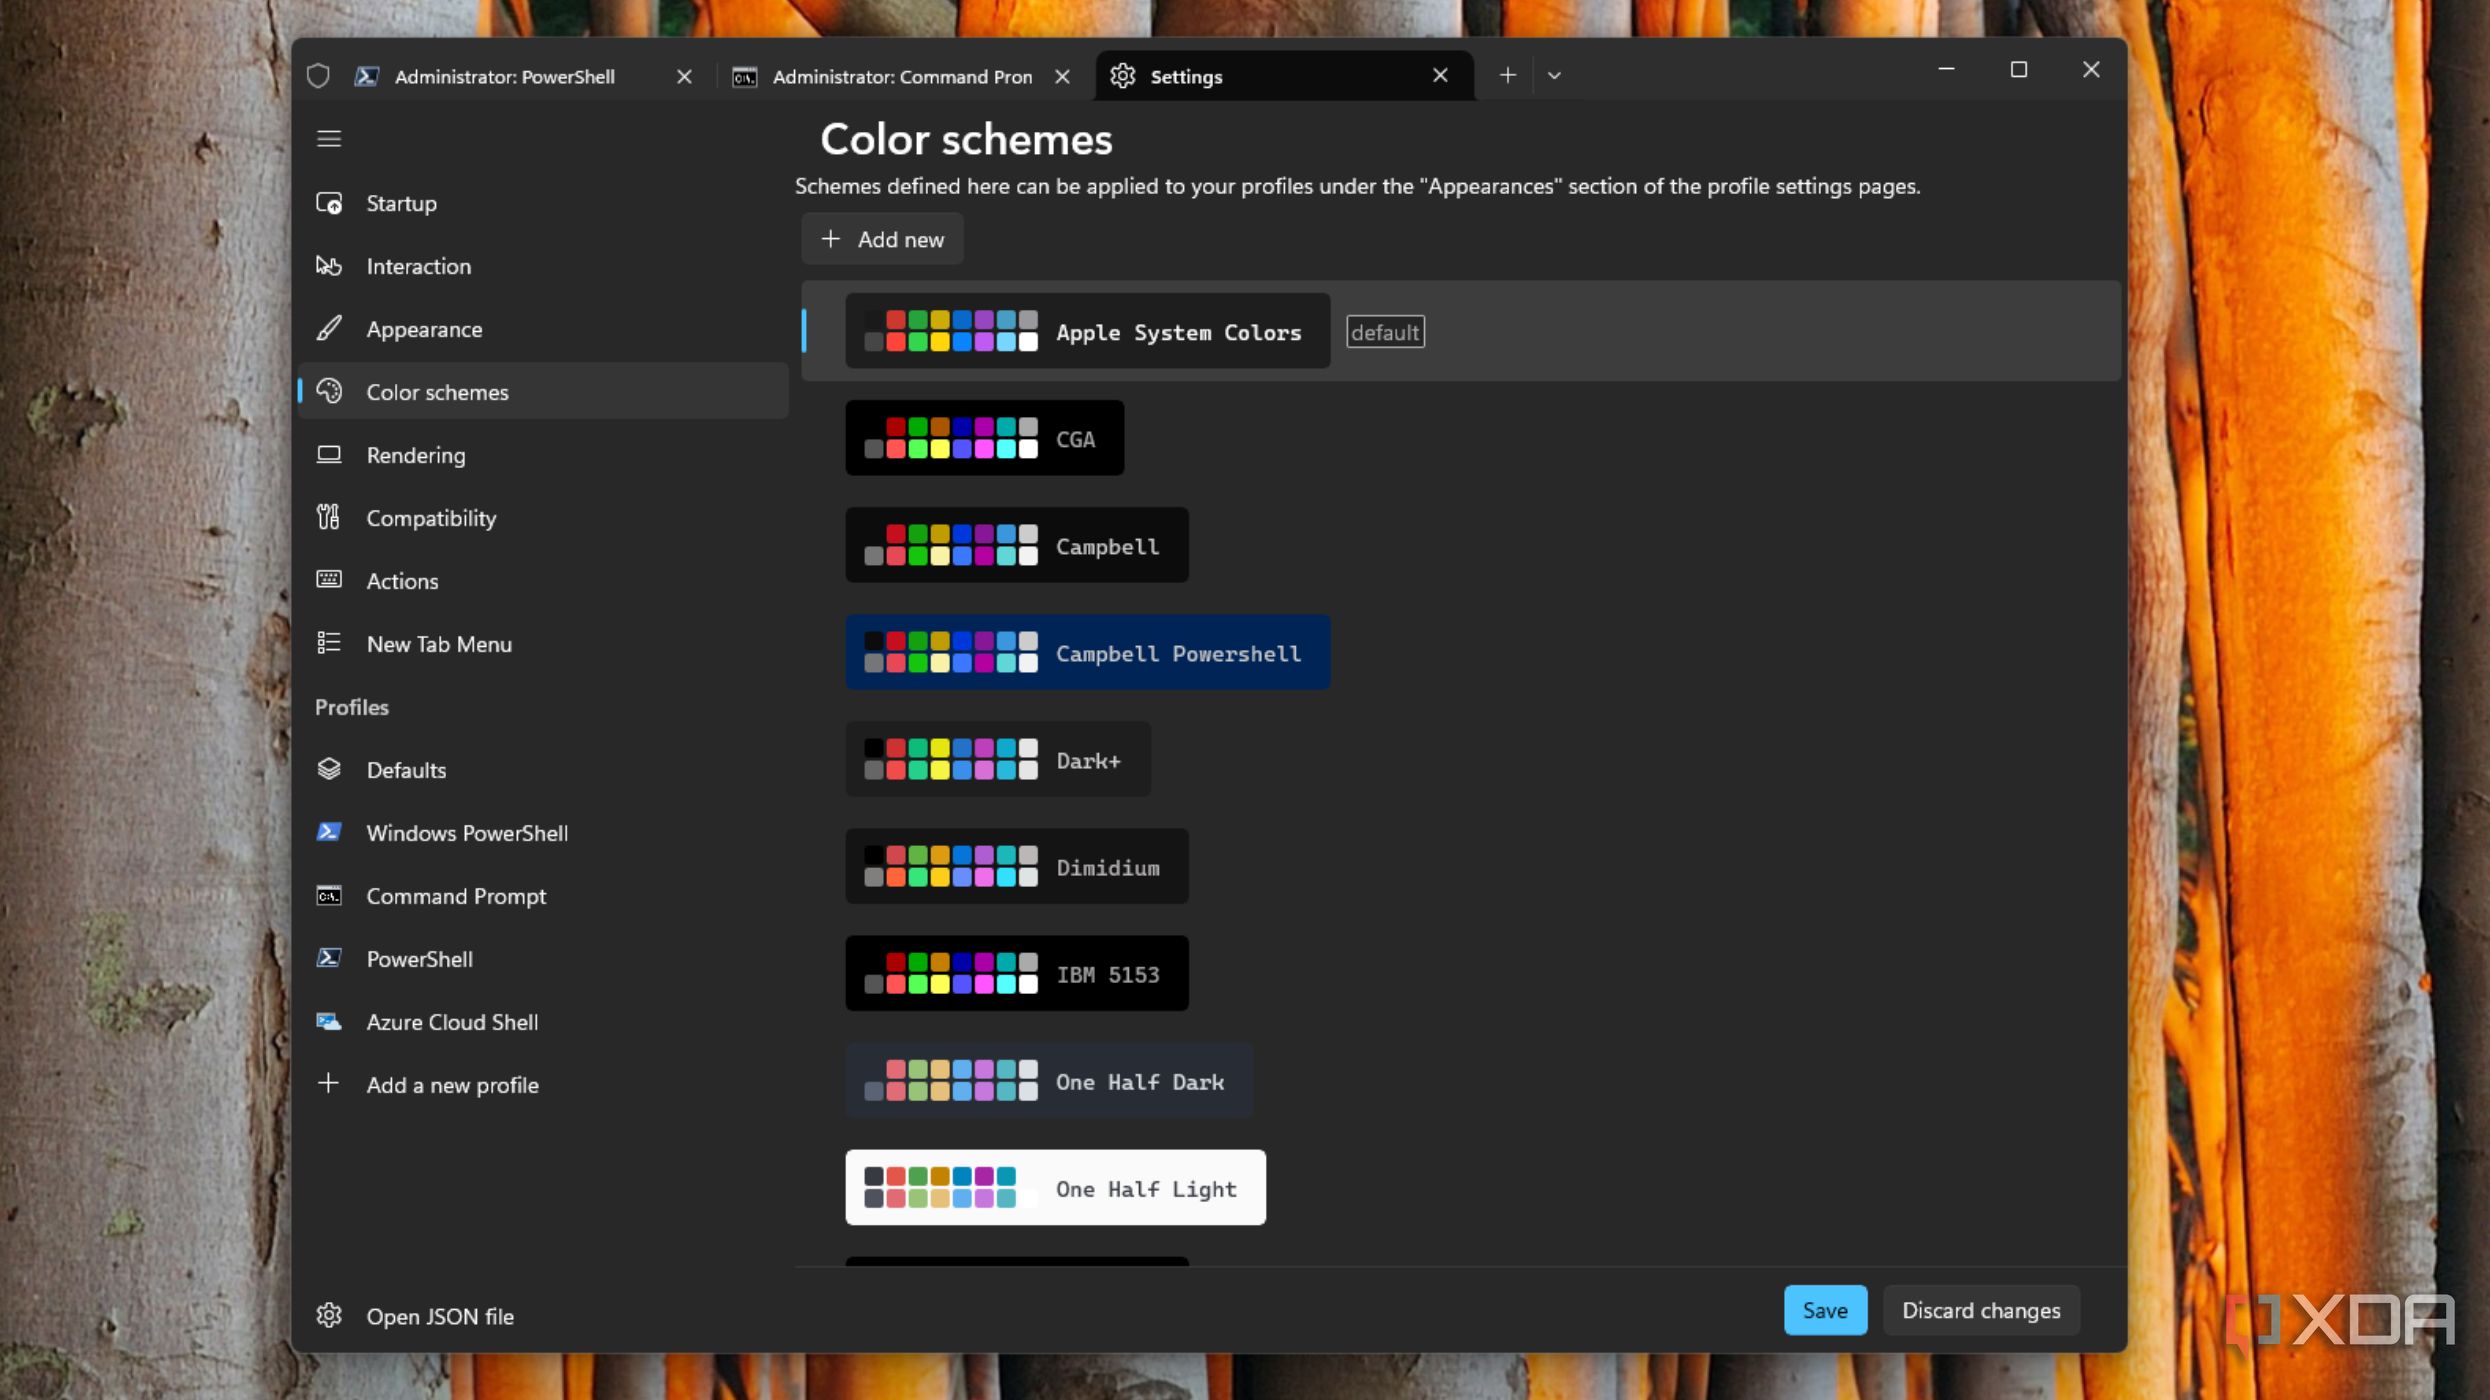Viewport: 2490px width, 1400px height.
Task: Click the Compatibility icon in sidebar
Action: [x=329, y=517]
